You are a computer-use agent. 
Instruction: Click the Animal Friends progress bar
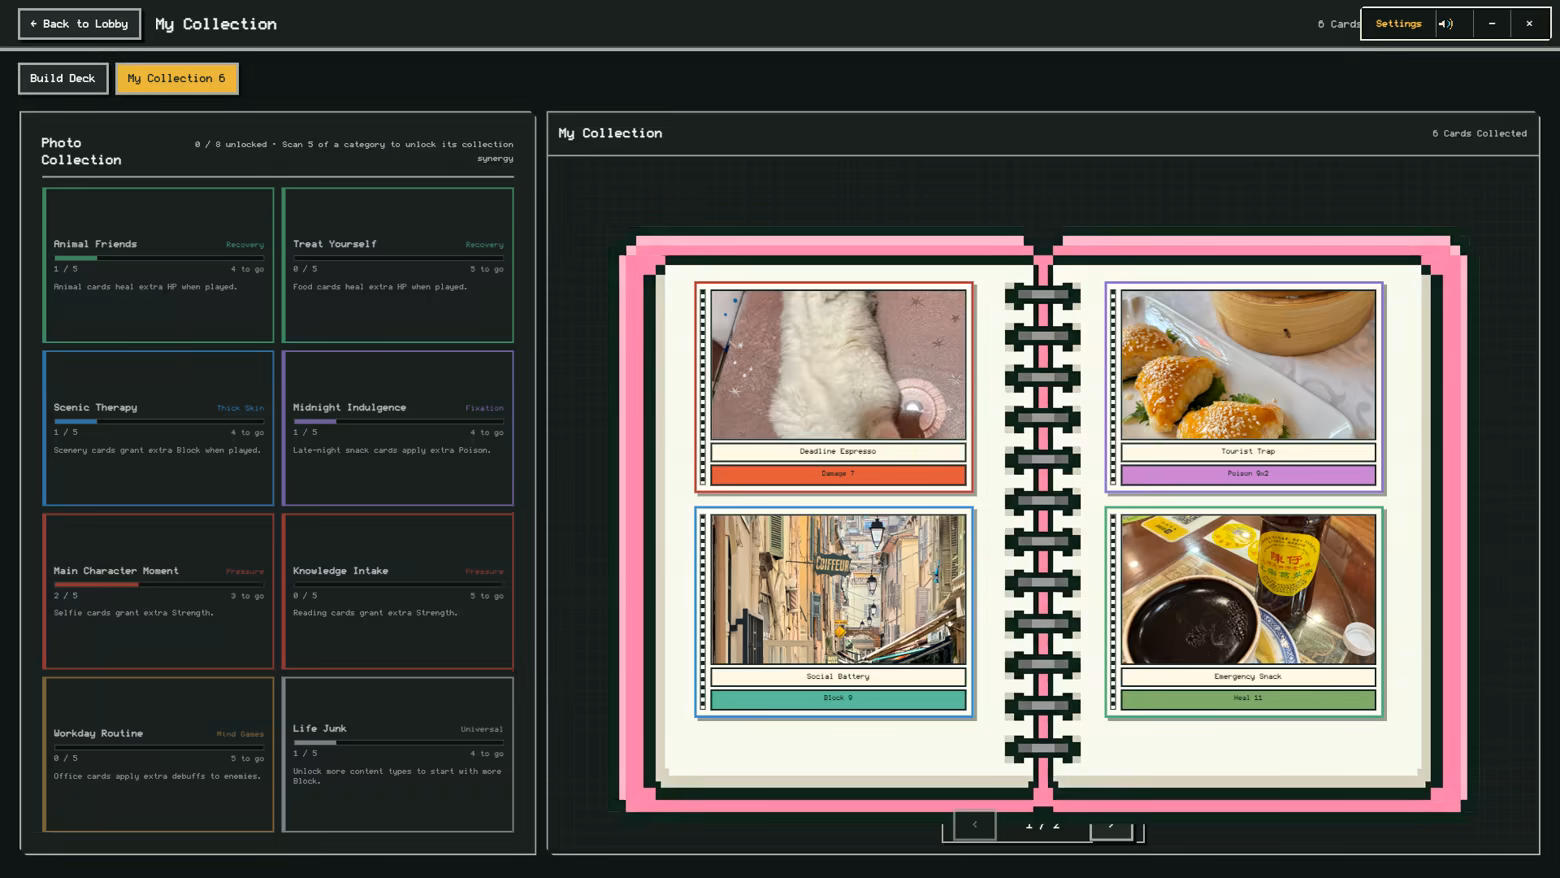tap(159, 258)
